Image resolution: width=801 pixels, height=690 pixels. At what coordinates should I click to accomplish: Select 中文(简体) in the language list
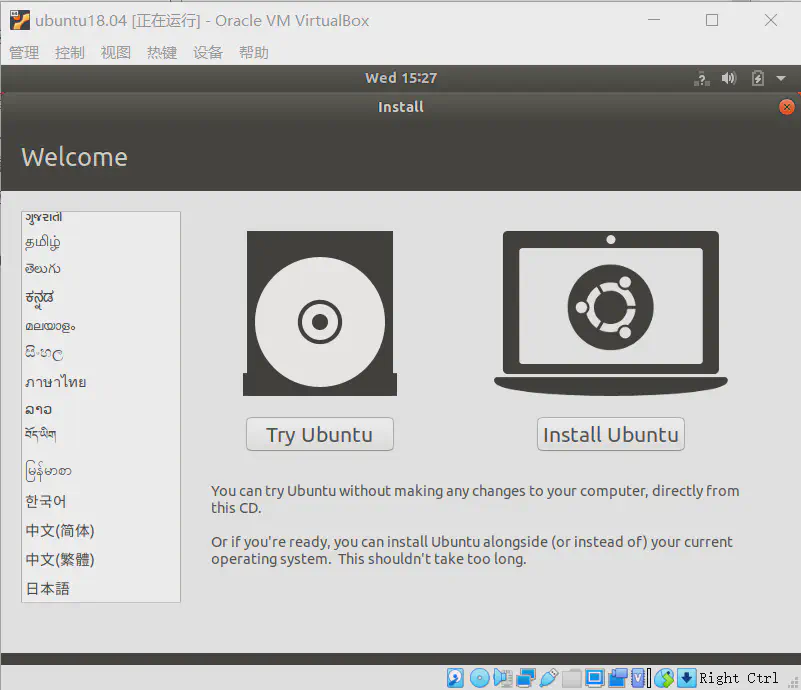click(60, 531)
